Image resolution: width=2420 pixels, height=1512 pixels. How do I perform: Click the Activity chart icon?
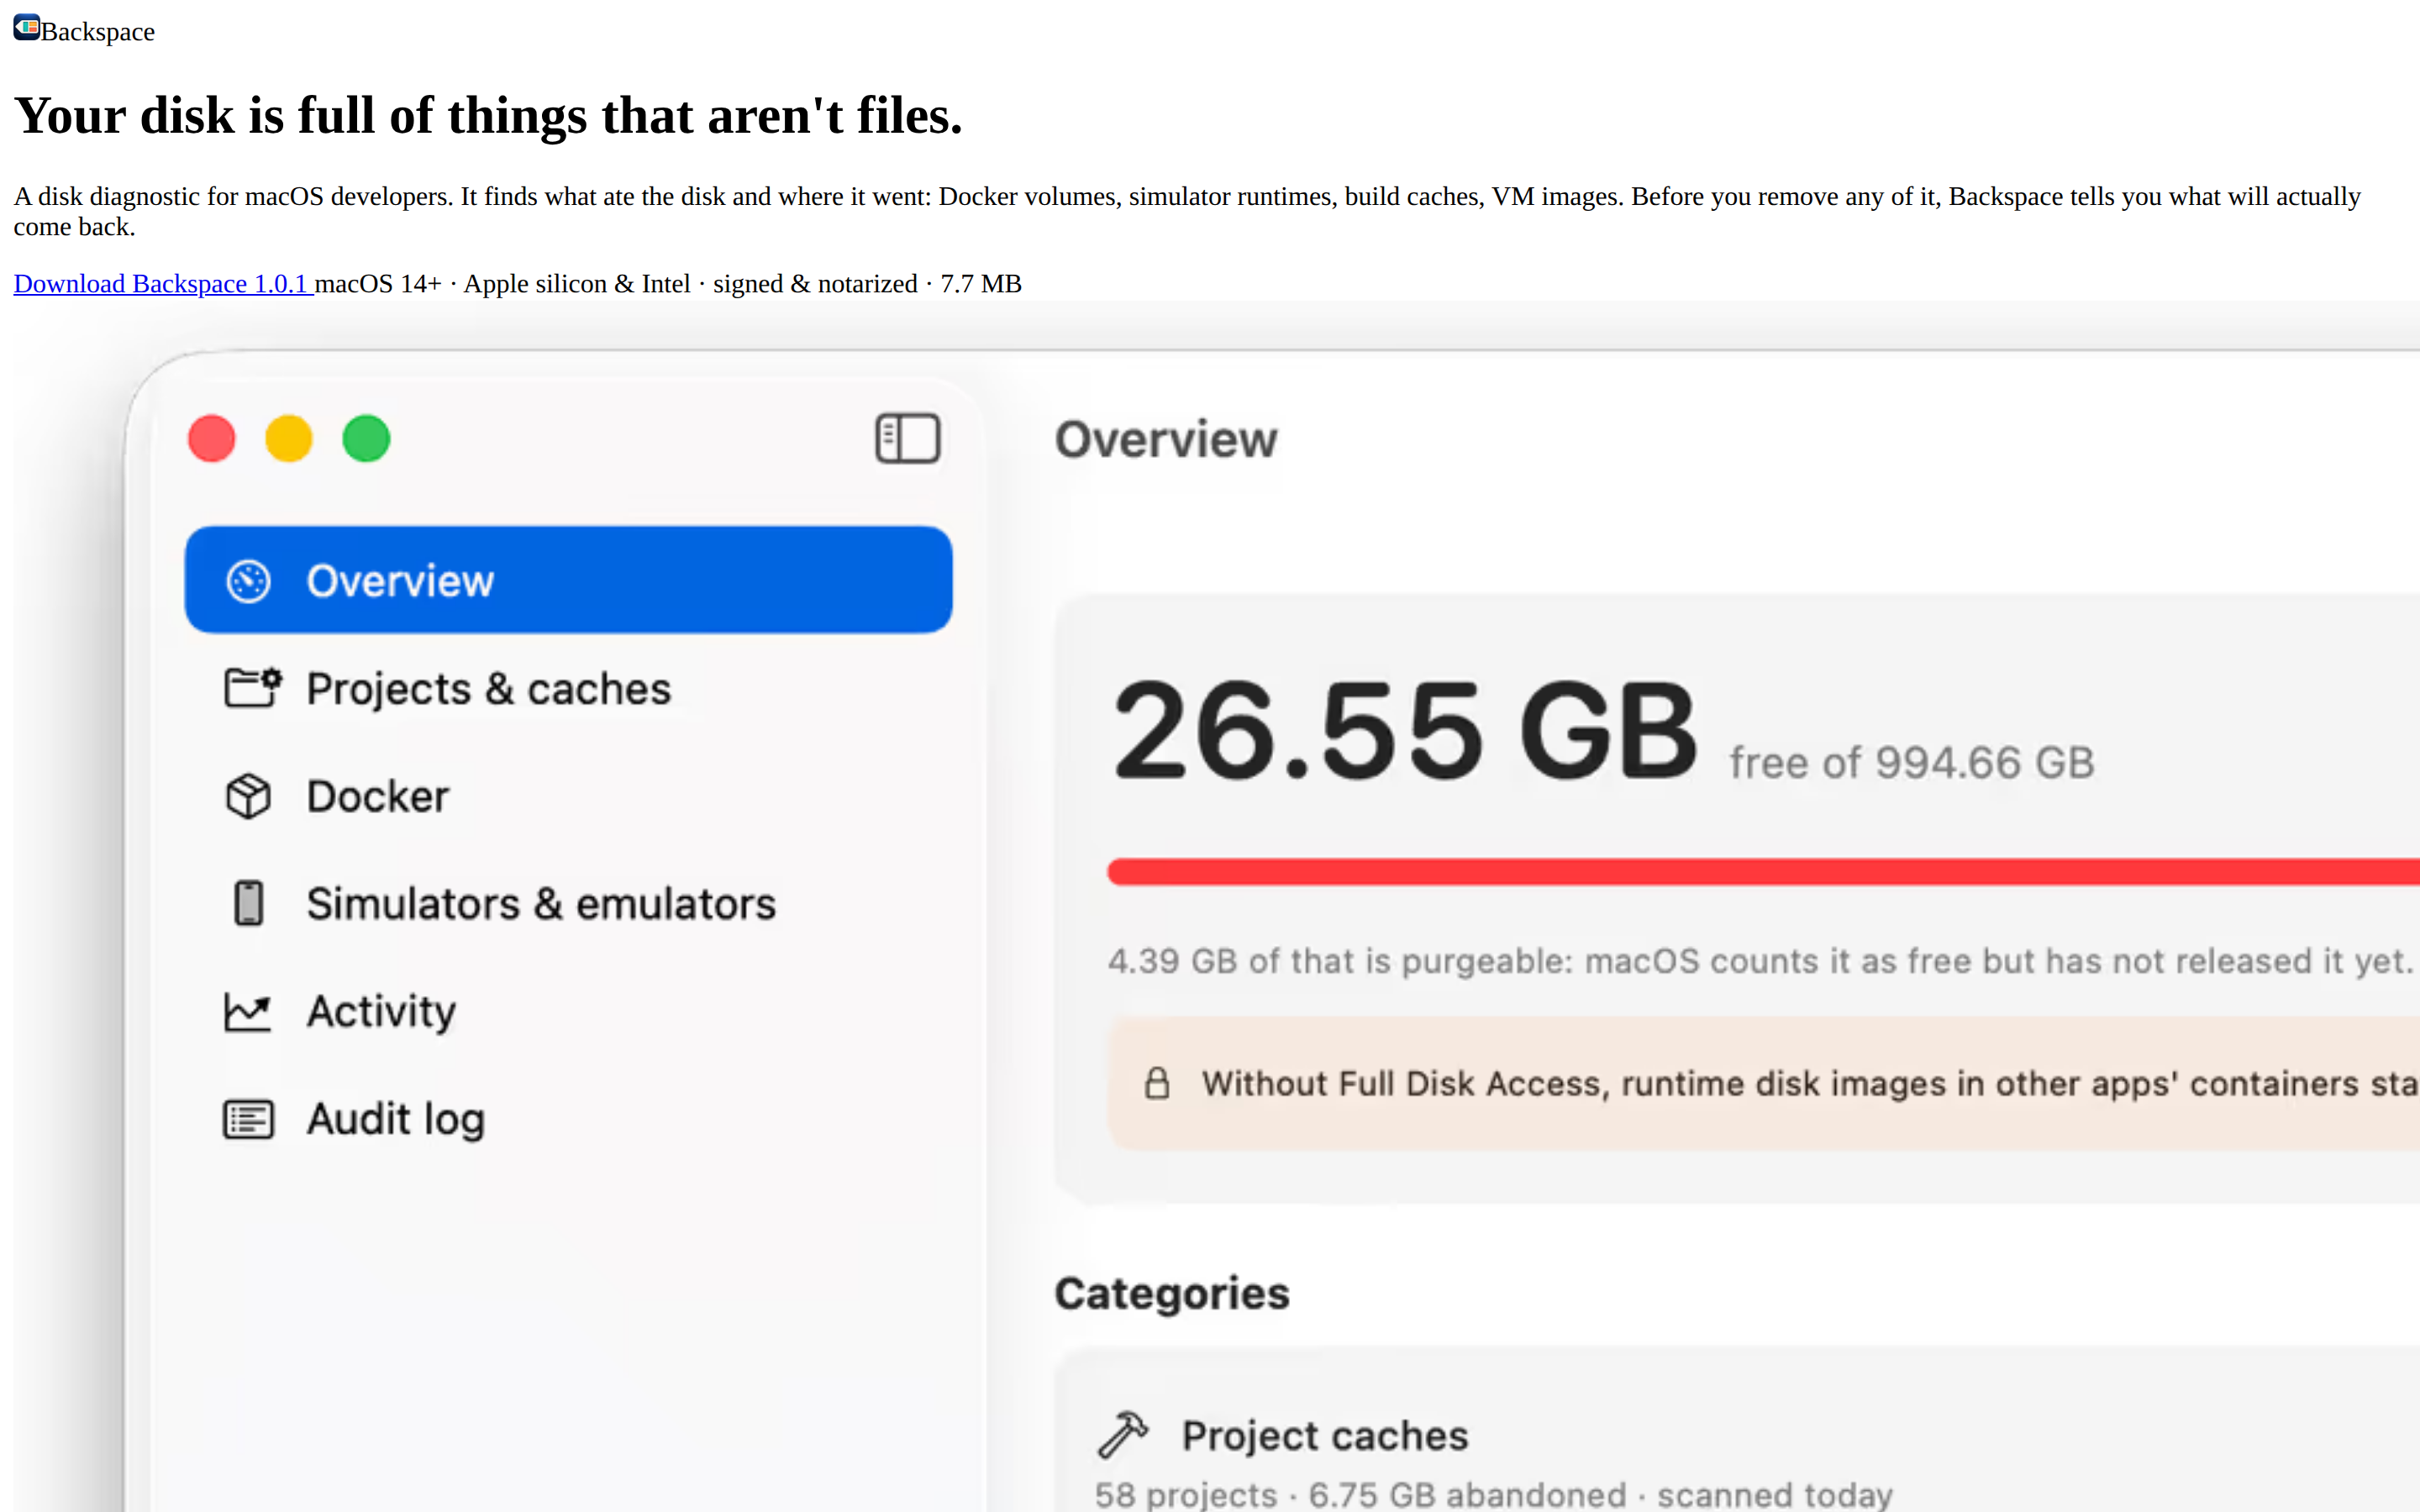pos(247,1011)
